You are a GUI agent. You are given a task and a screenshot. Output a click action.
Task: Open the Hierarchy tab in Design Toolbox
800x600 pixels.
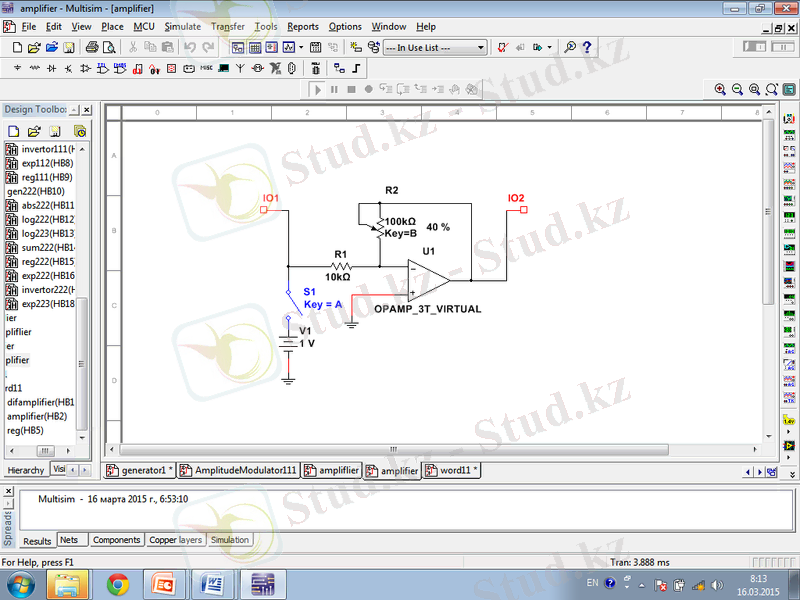(26, 470)
